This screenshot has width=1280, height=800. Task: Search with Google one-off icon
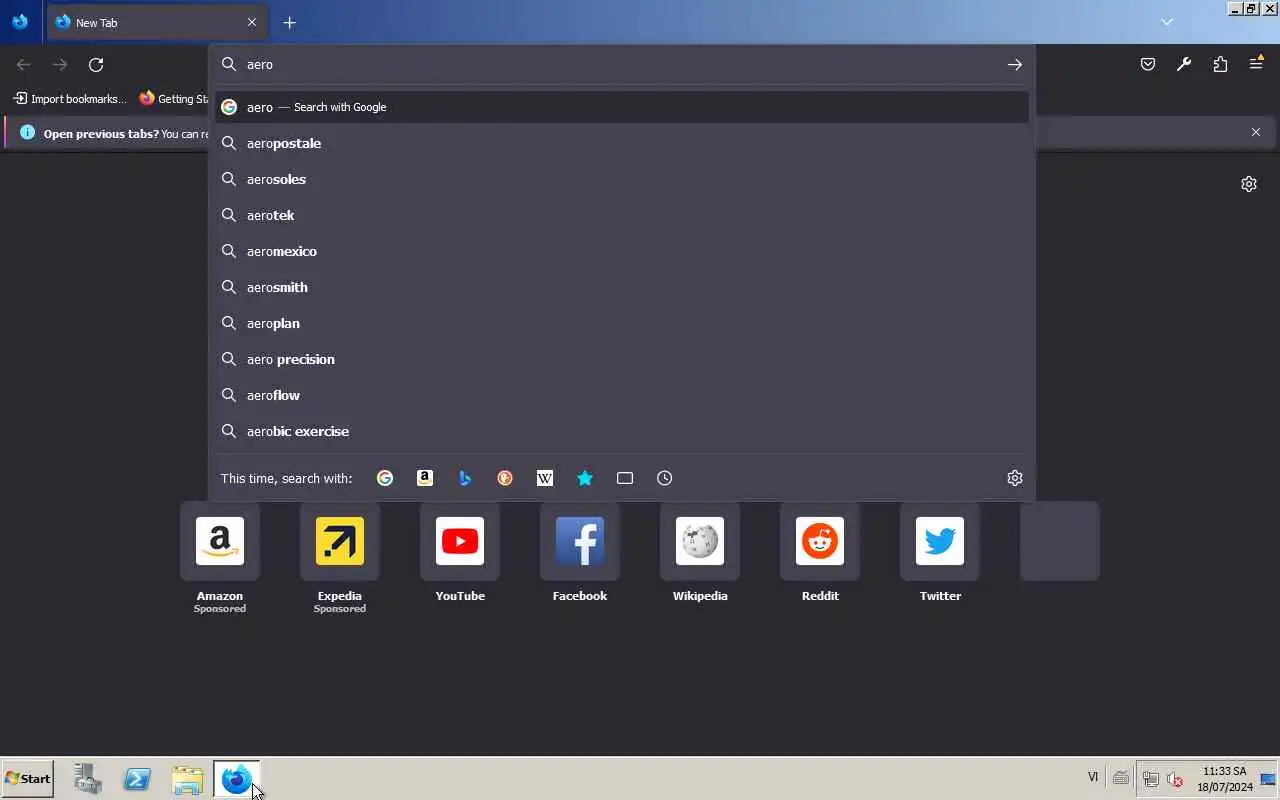pos(385,478)
